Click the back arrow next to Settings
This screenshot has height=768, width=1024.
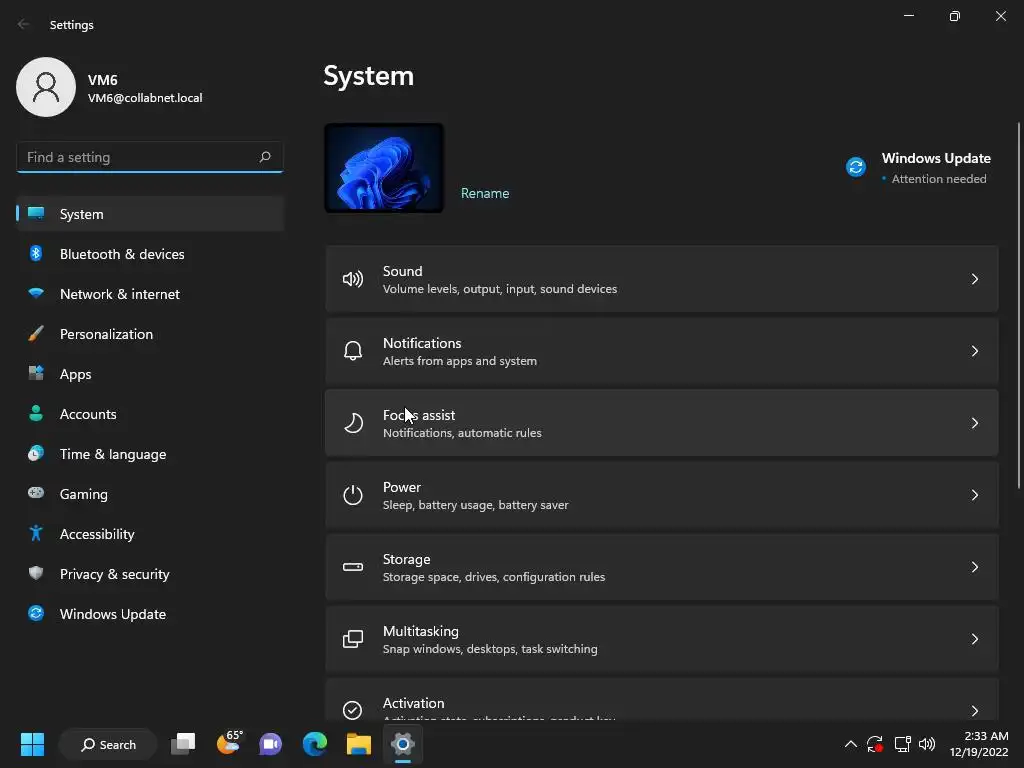[24, 24]
